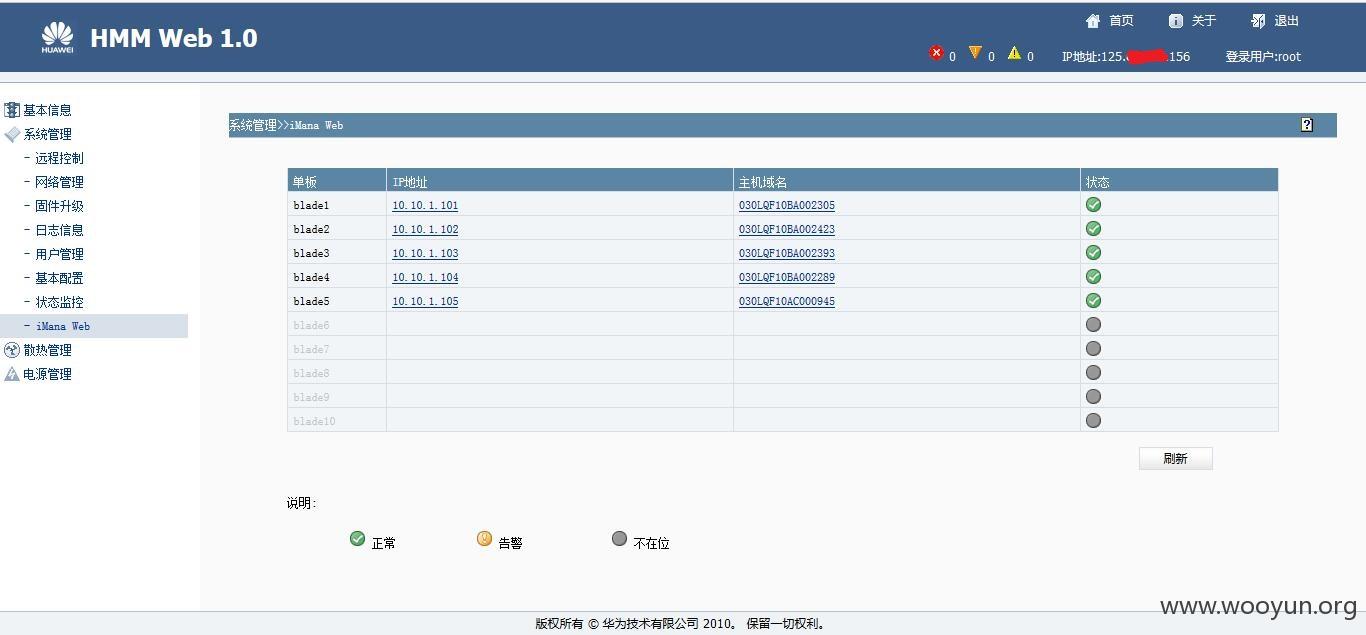Viewport: 1366px width, 635px height.
Task: Click the 退出 logout link
Action: coord(1287,21)
